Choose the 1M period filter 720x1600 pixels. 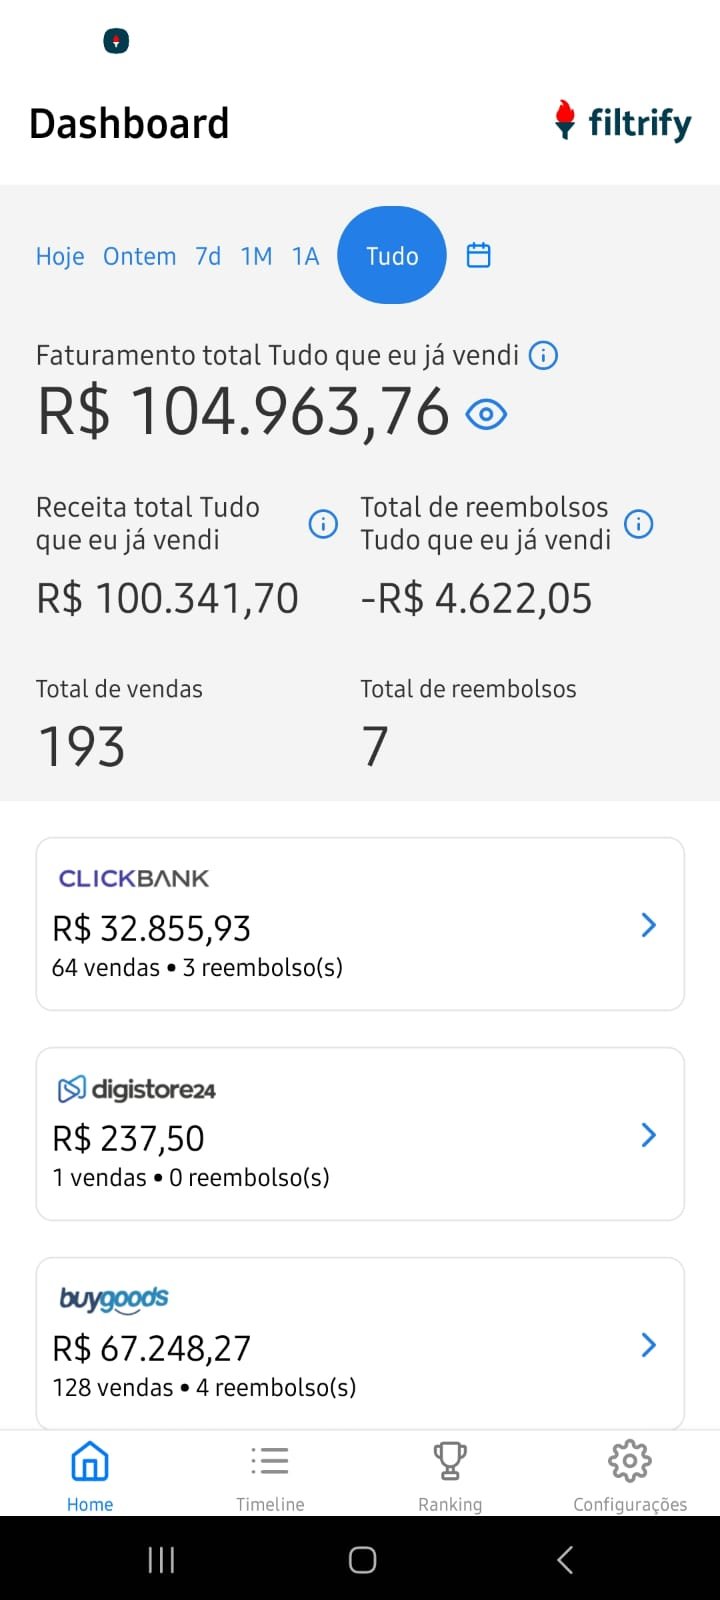(x=256, y=256)
